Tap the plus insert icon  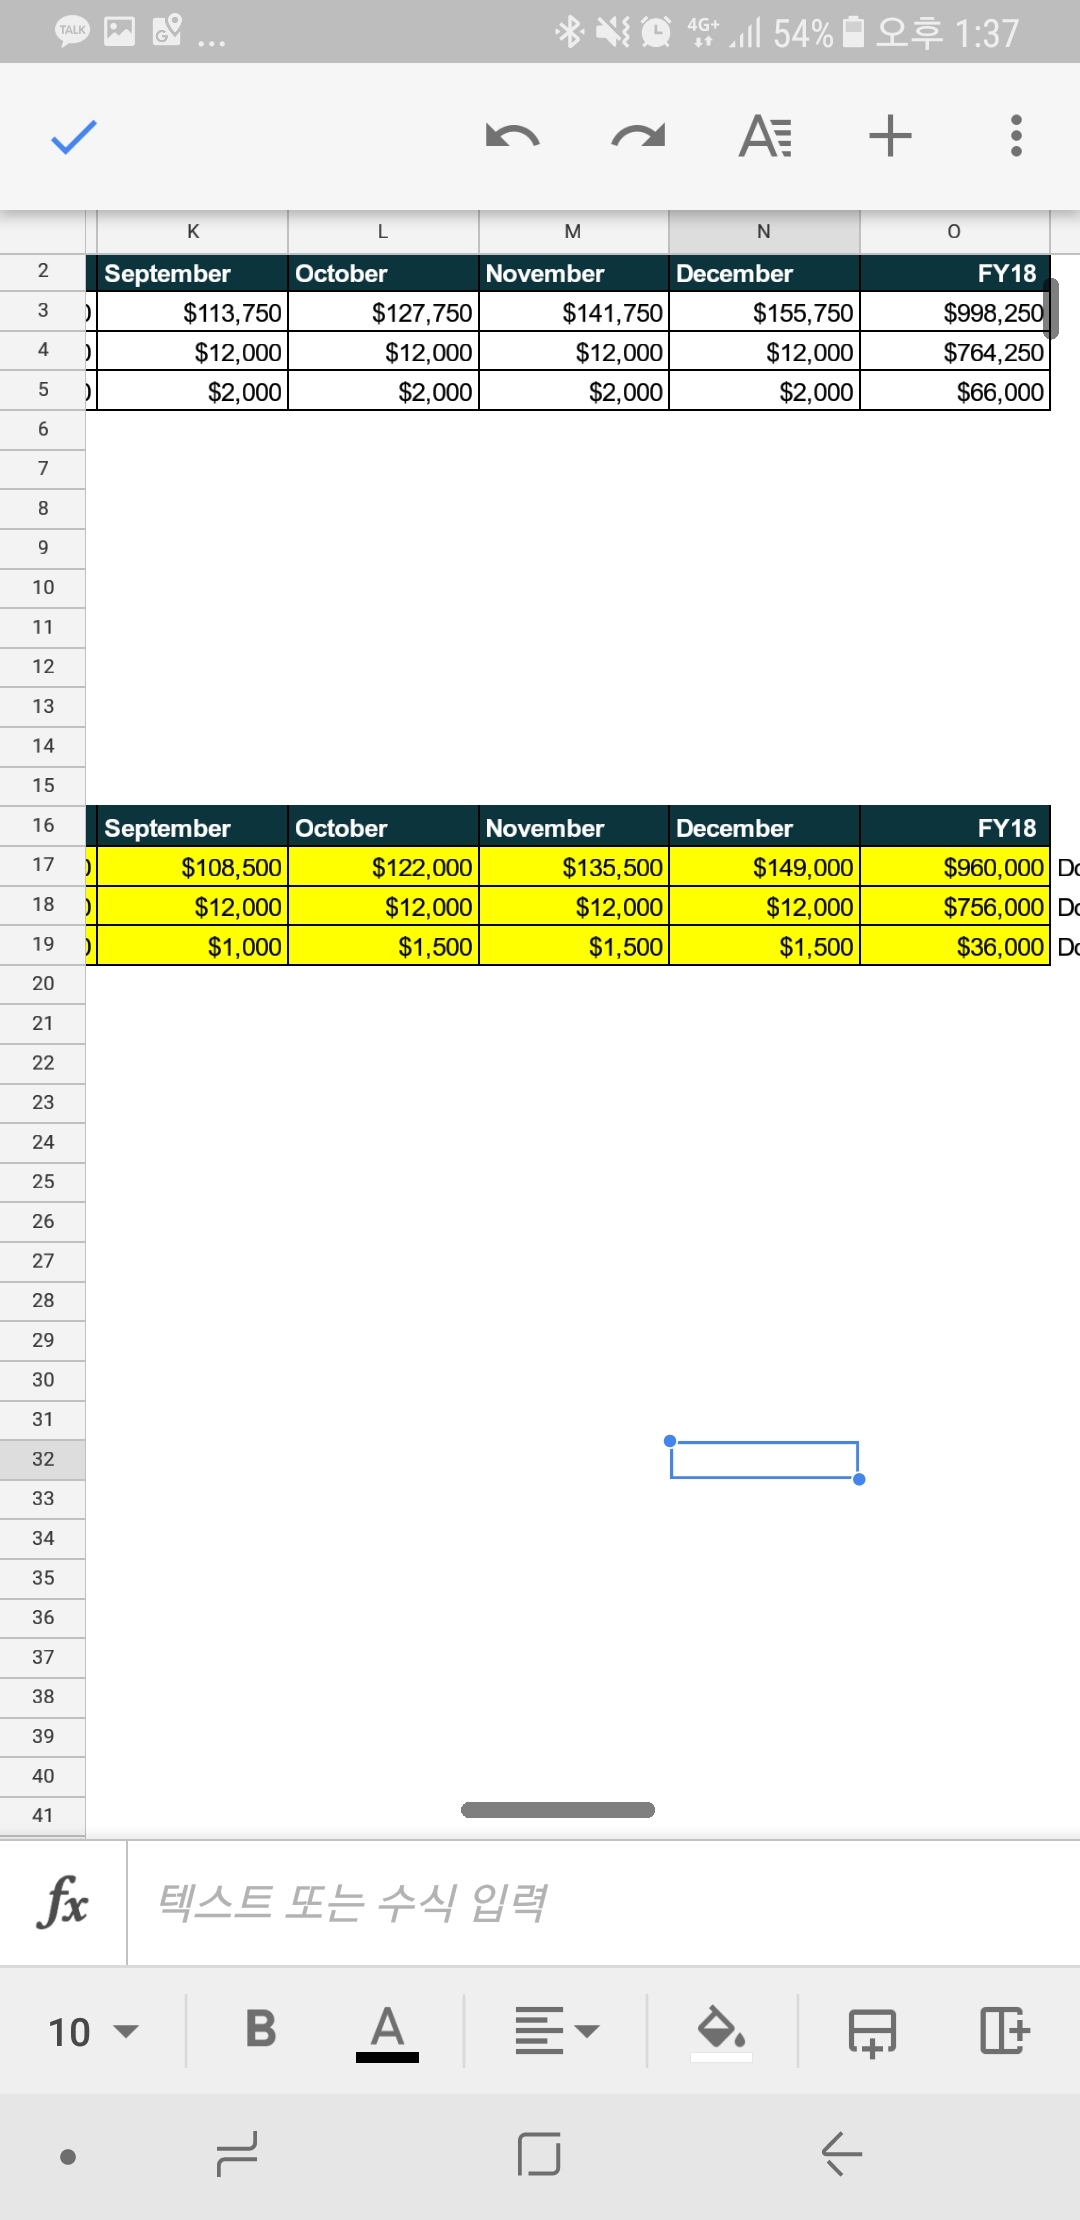(x=890, y=136)
